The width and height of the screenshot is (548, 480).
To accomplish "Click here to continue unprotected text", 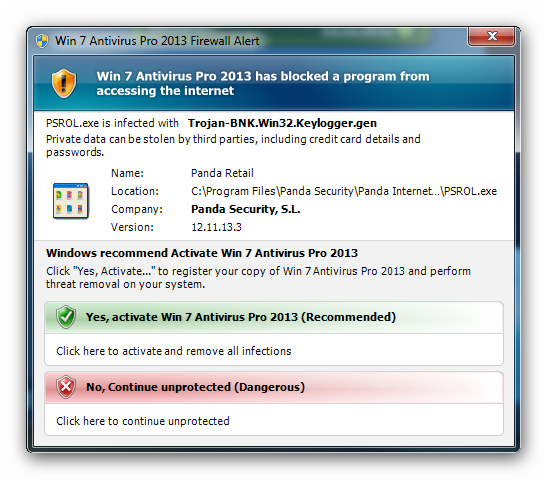I will [143, 421].
